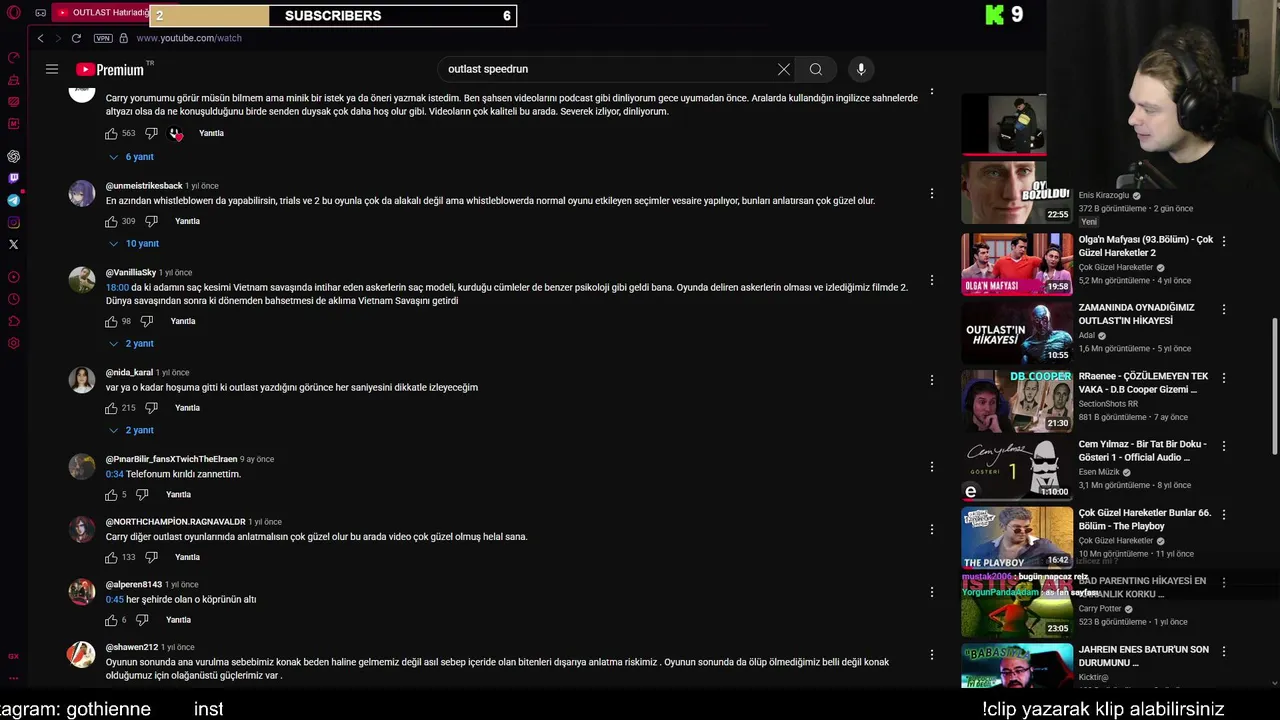Open OUTLAST'IN HİKAYESİ video thumbnail
Screen dimensions: 1280x720
pos(1017,333)
